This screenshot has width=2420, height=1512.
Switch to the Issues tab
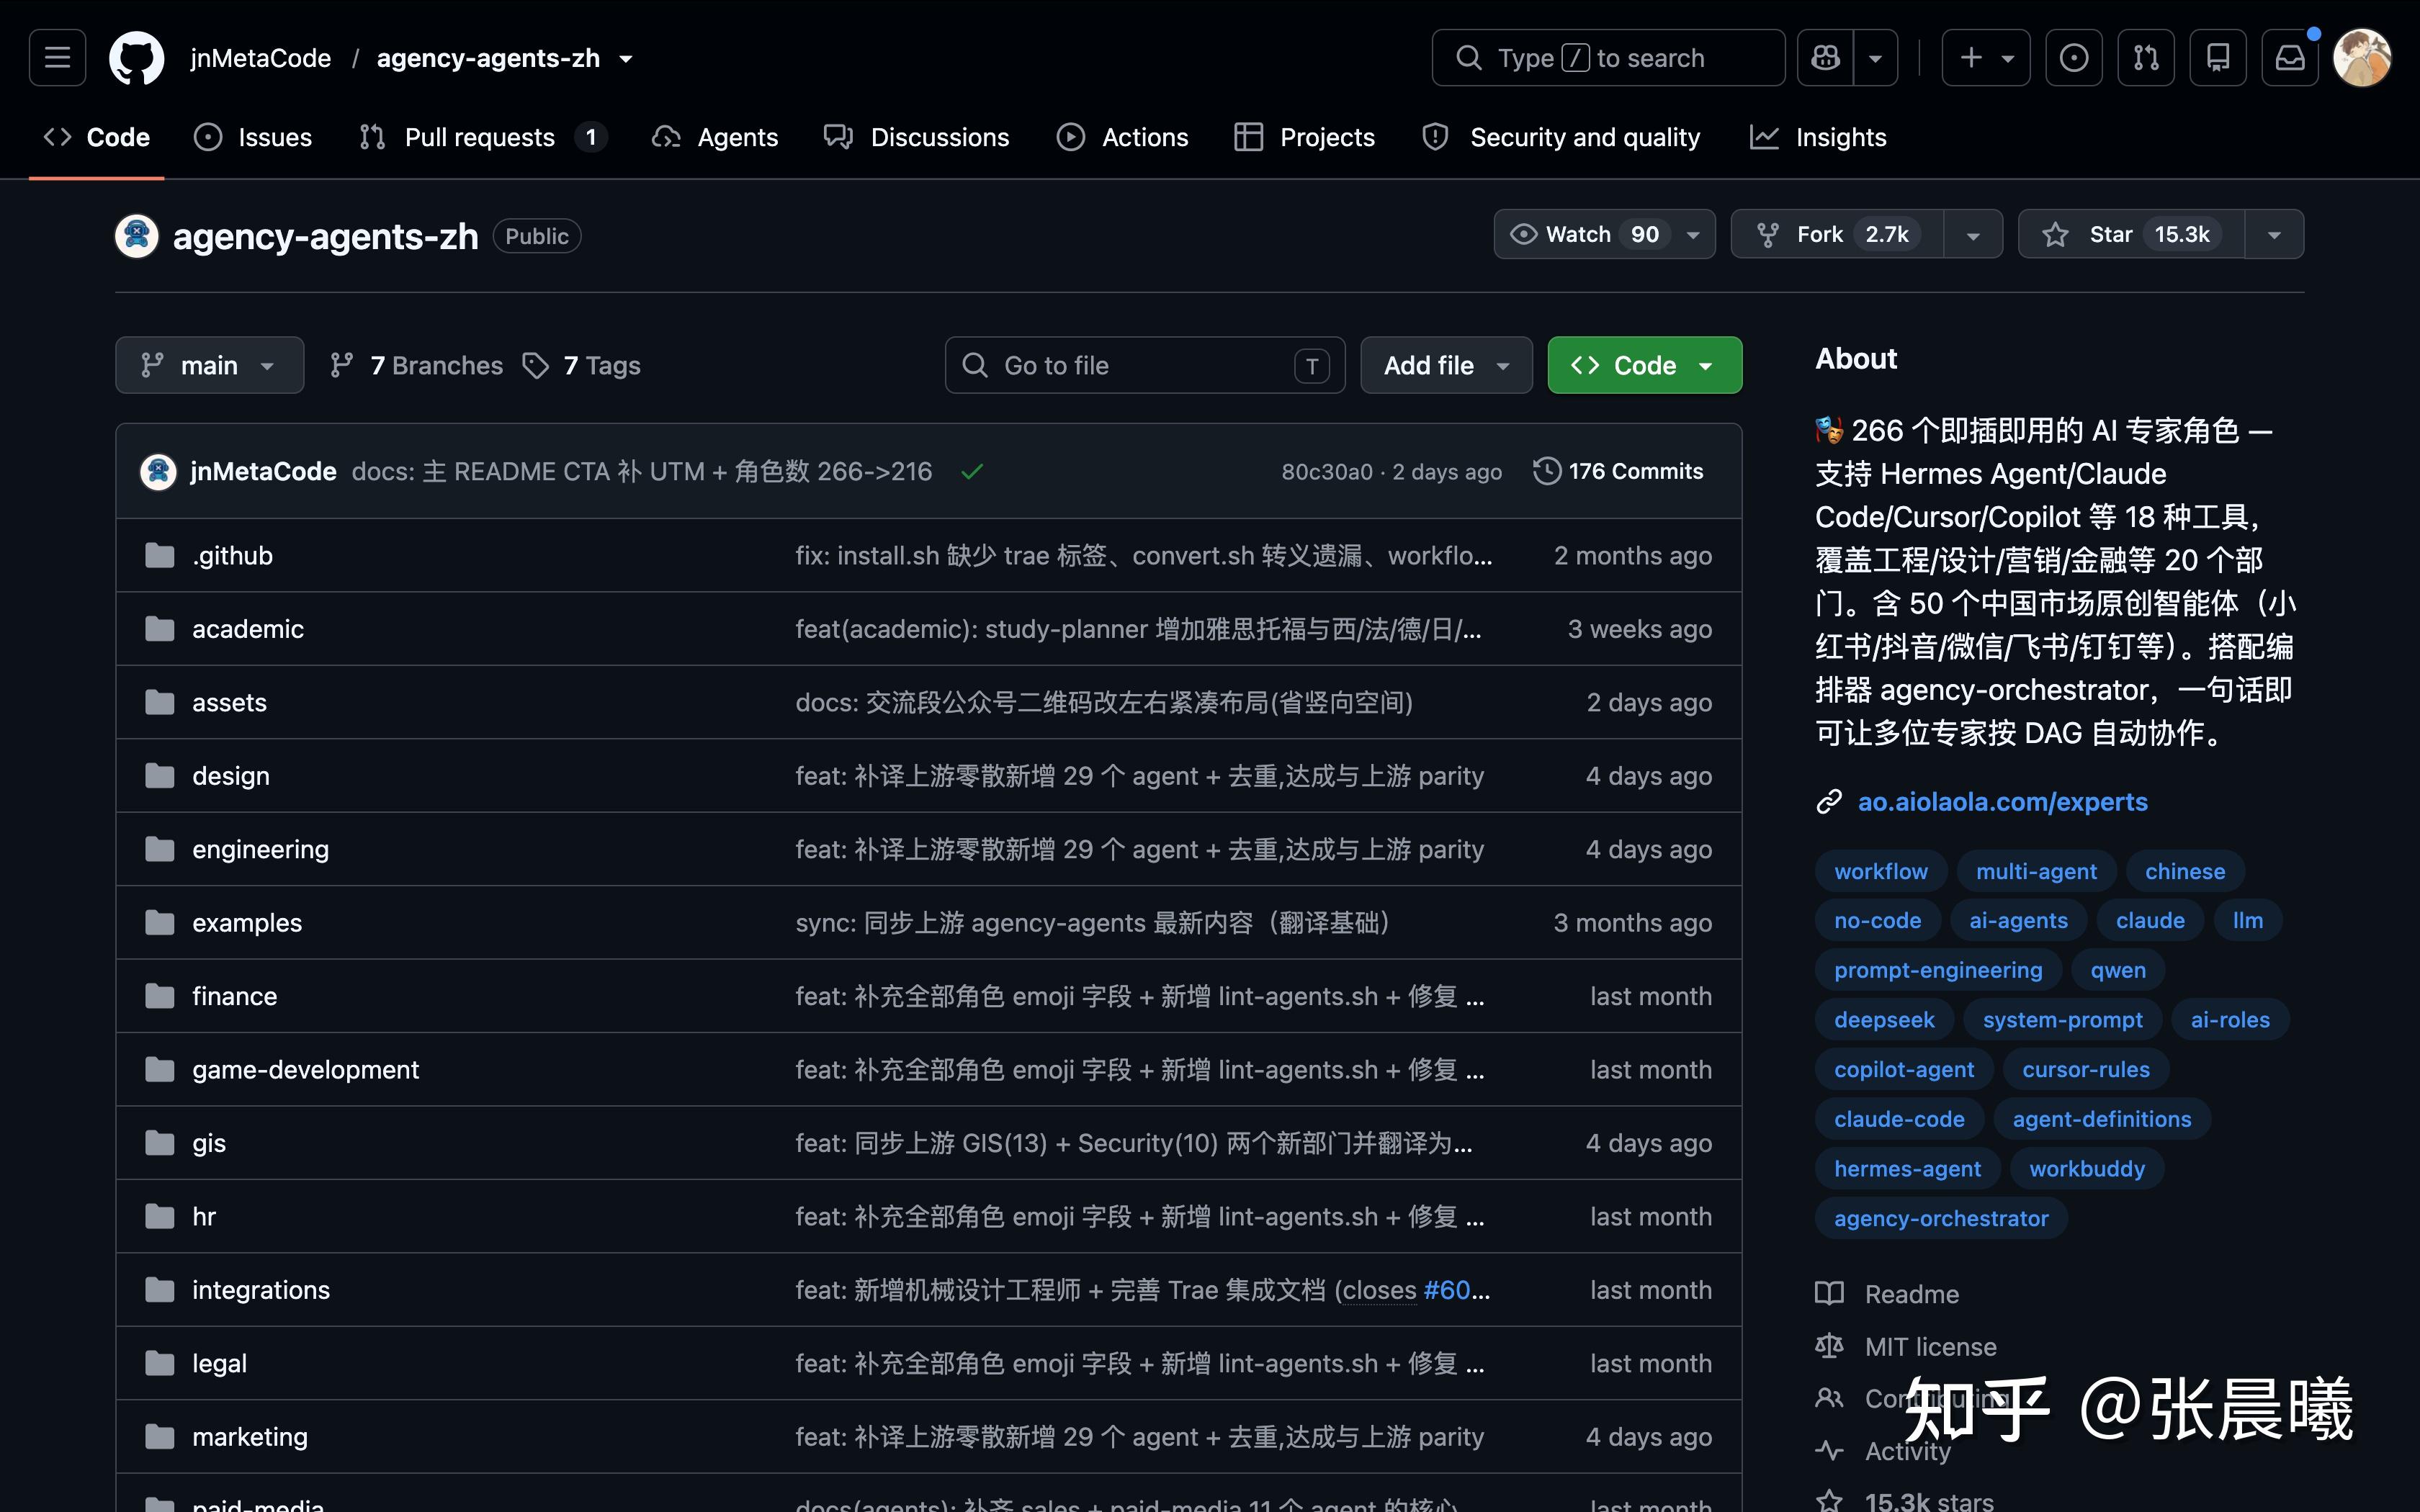tap(253, 137)
